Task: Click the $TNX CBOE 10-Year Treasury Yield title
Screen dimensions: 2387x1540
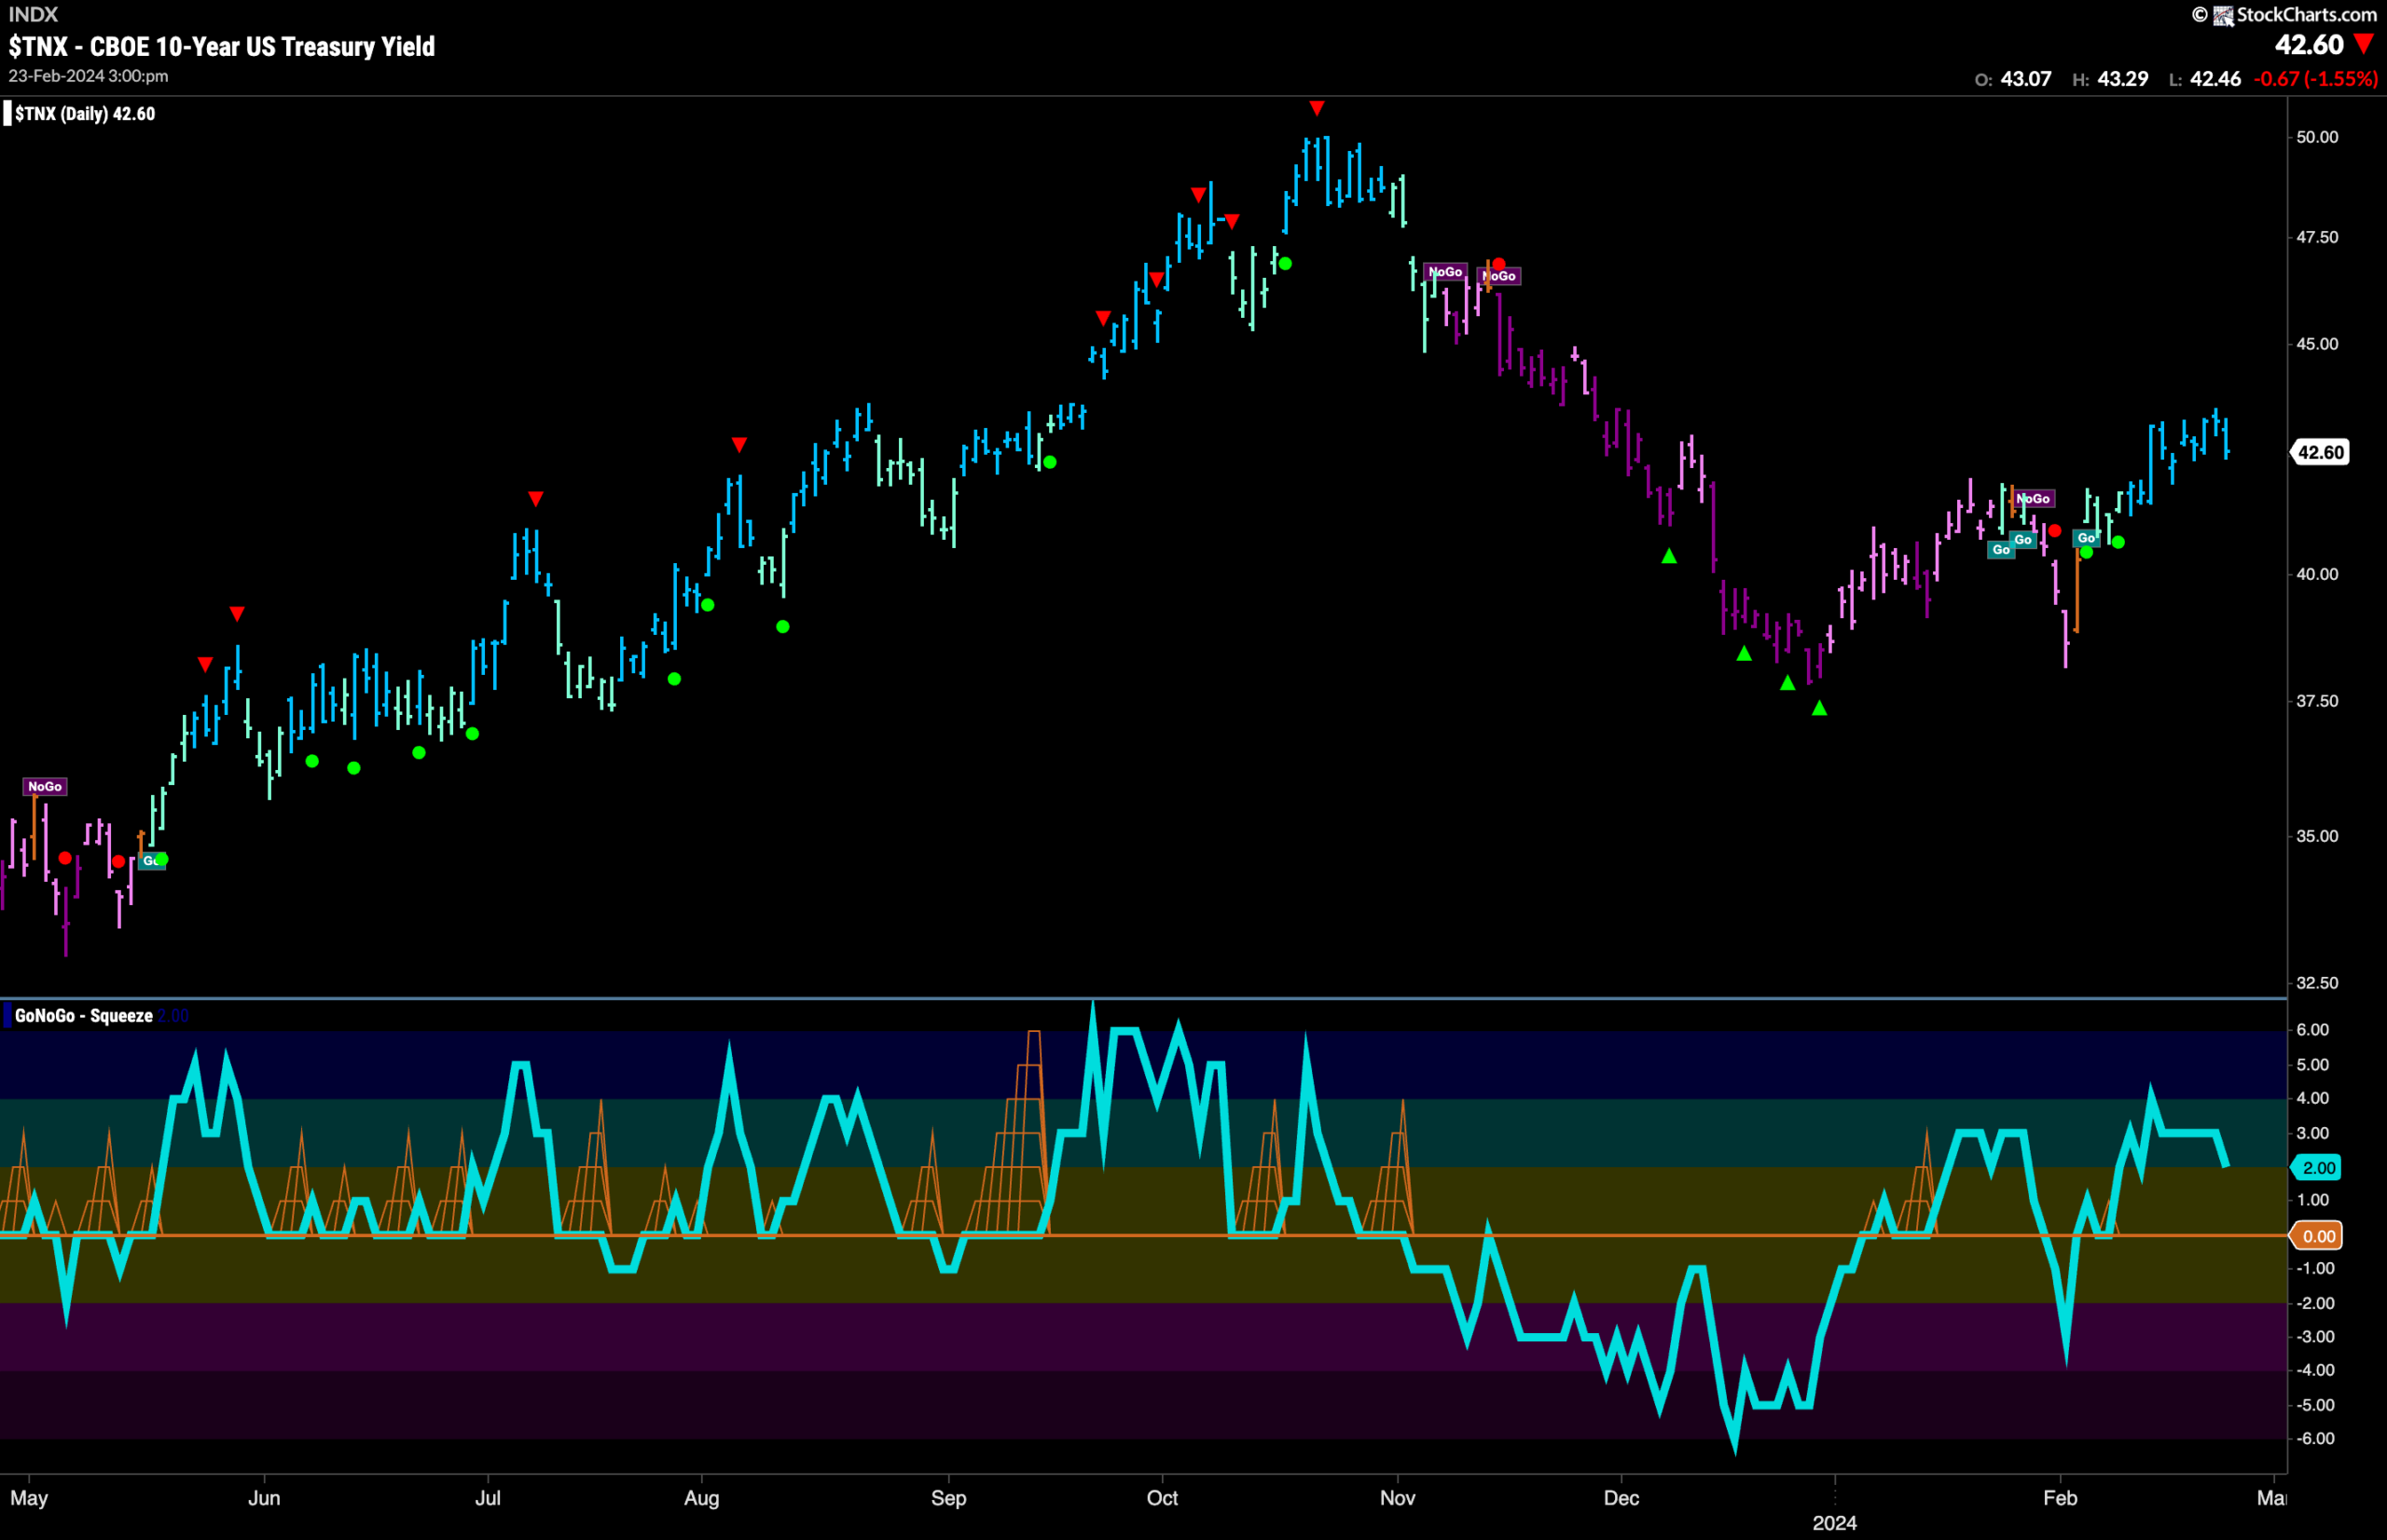Action: [x=222, y=46]
